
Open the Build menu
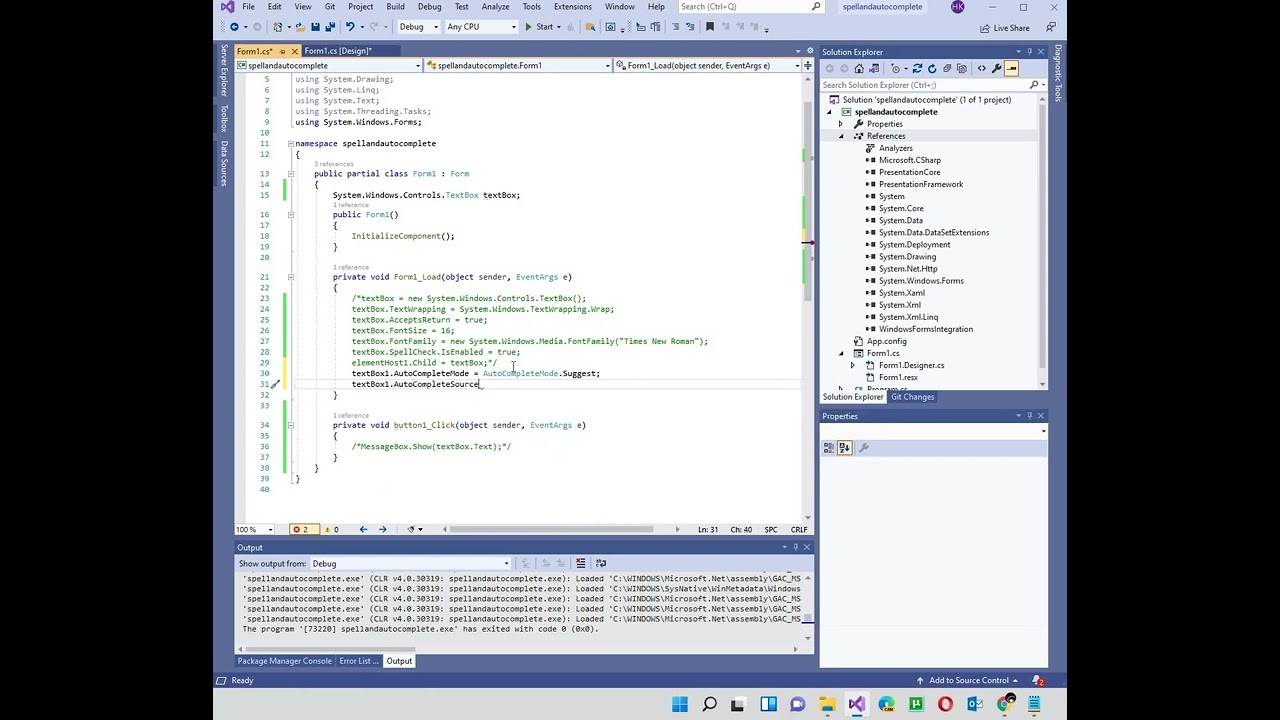pos(395,7)
